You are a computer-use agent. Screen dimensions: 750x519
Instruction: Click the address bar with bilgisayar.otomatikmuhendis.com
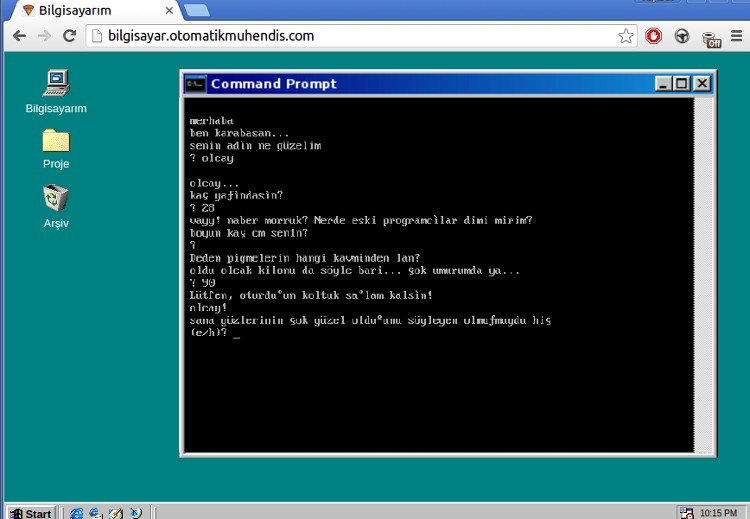350,36
